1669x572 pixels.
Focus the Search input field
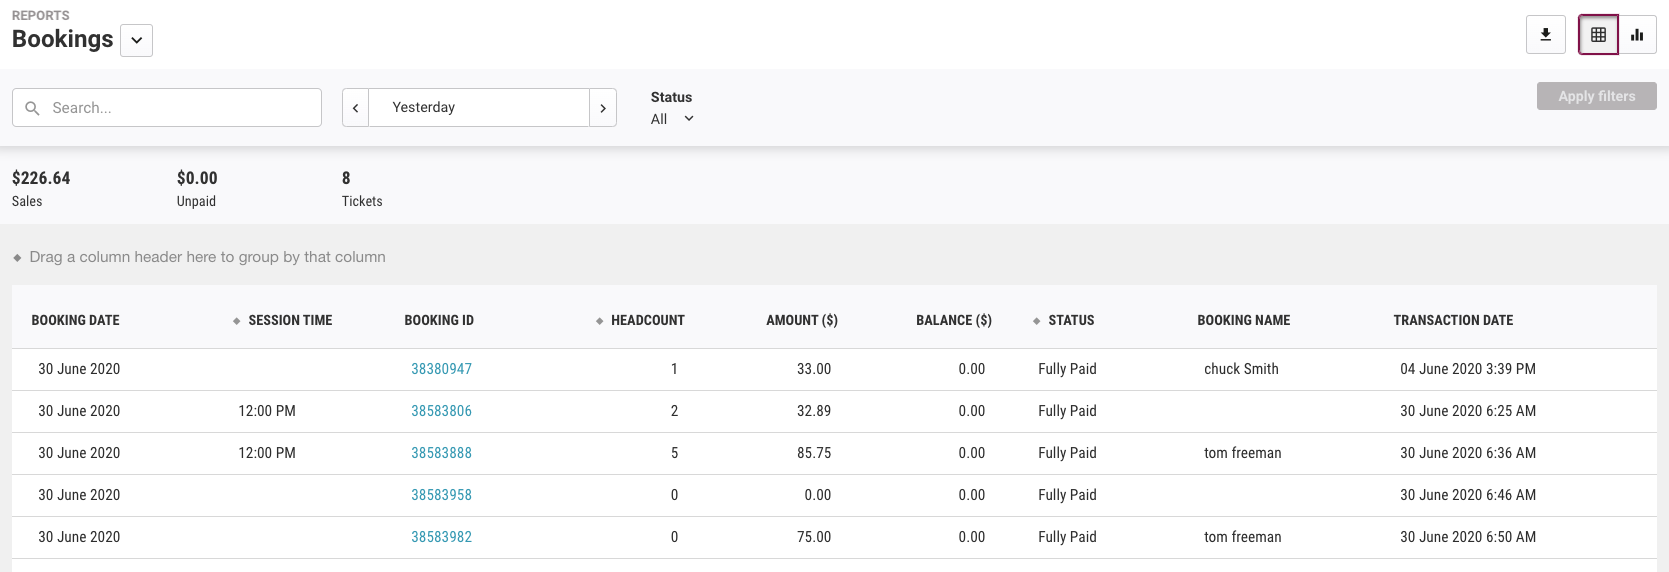click(167, 108)
